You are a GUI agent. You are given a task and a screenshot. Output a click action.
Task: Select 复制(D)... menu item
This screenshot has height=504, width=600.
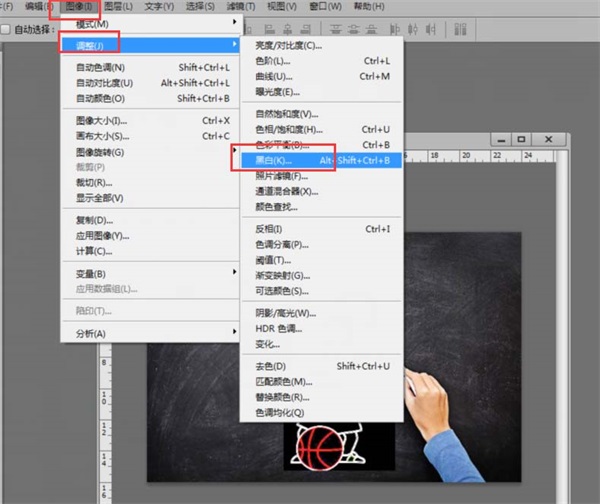(151, 220)
